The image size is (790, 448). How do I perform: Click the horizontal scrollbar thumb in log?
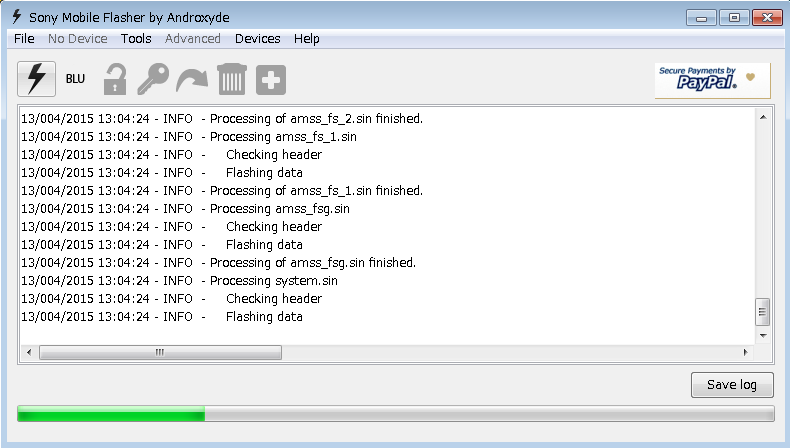tap(160, 352)
